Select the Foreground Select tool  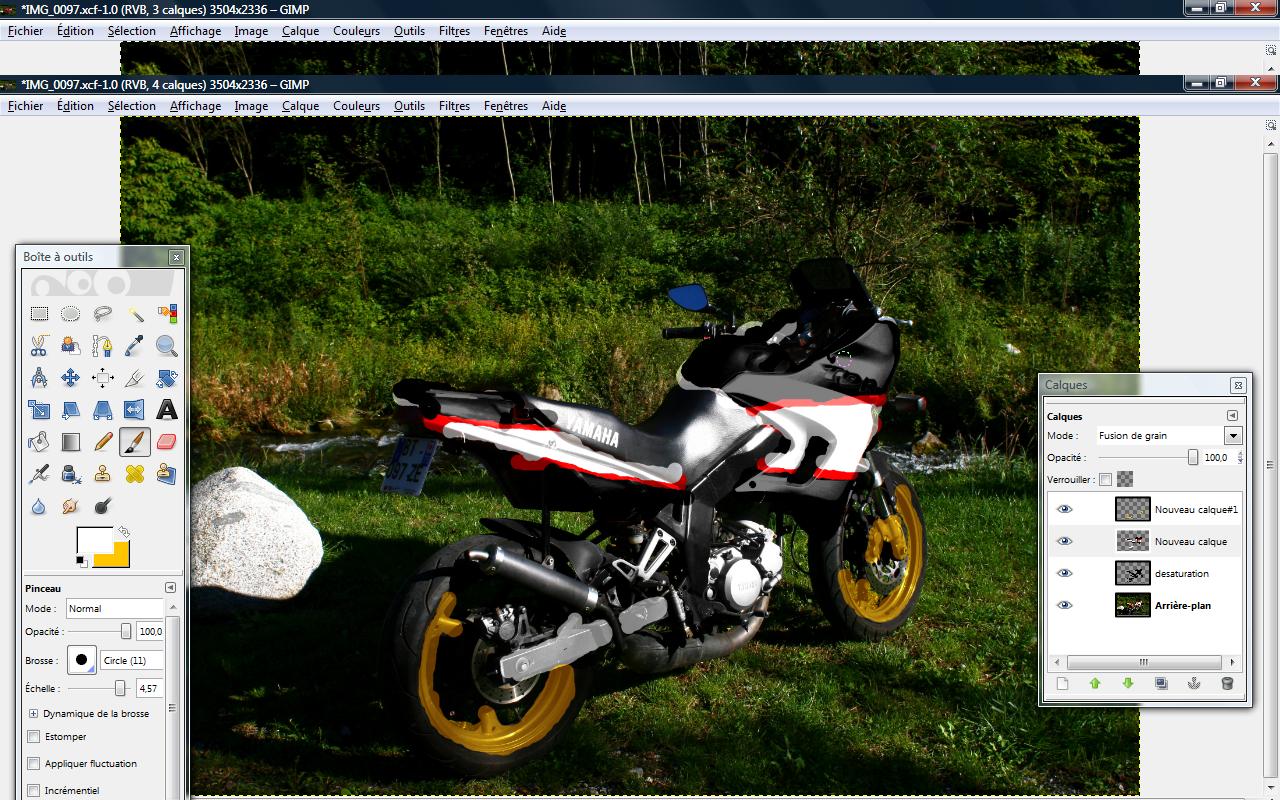[71, 346]
